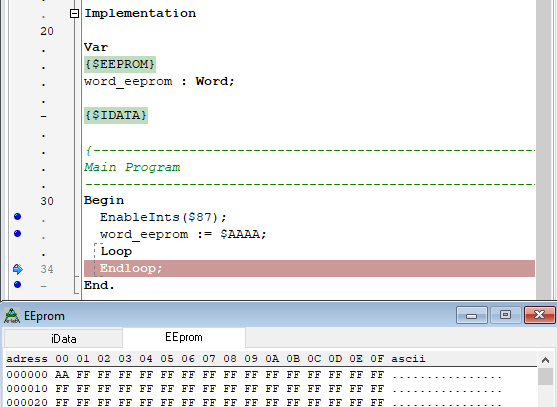
Task: Click the code editor vertical scrollbar
Action: pos(544,149)
